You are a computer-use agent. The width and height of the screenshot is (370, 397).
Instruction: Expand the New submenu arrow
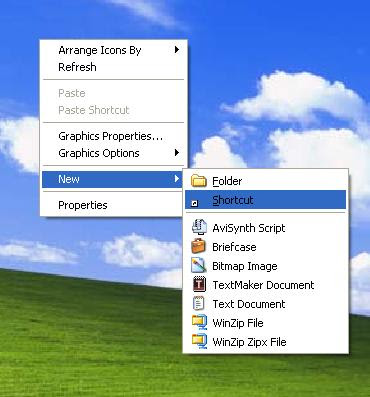click(177, 179)
